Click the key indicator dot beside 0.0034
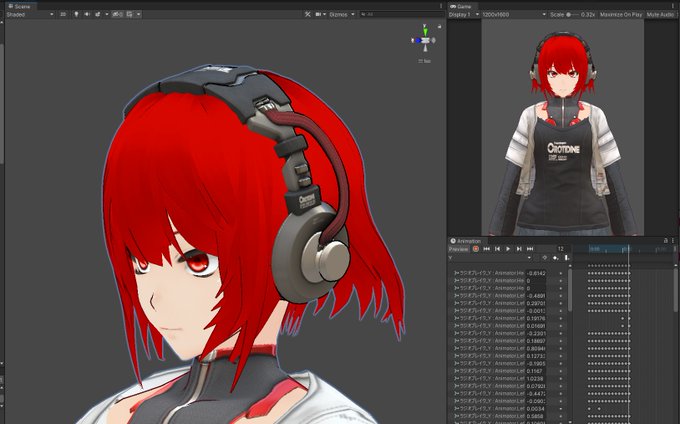The width and height of the screenshot is (680, 424). (x=561, y=409)
